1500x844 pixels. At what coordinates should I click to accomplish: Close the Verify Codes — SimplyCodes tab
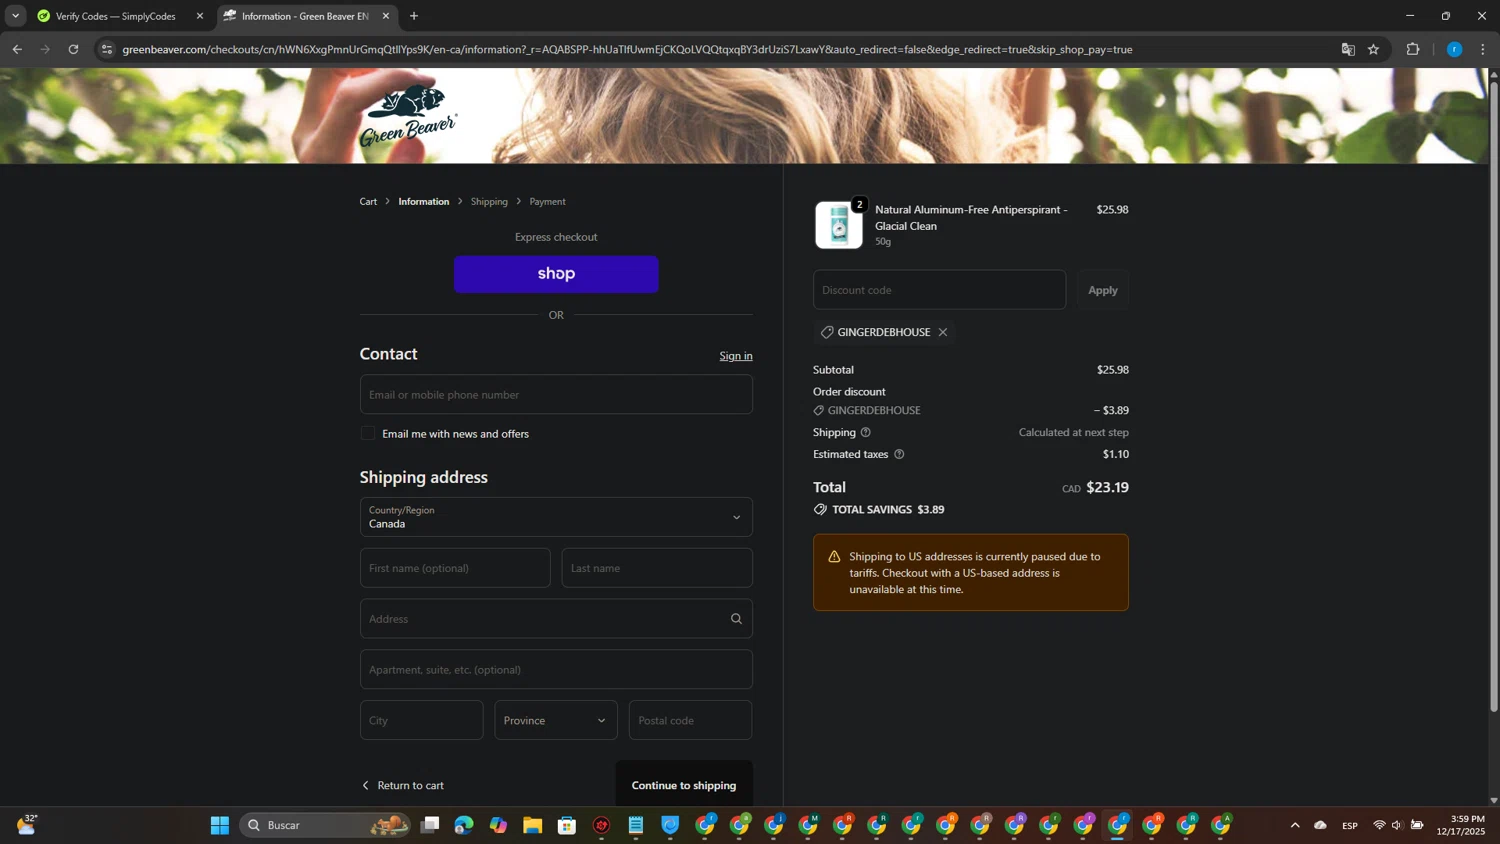click(x=200, y=16)
